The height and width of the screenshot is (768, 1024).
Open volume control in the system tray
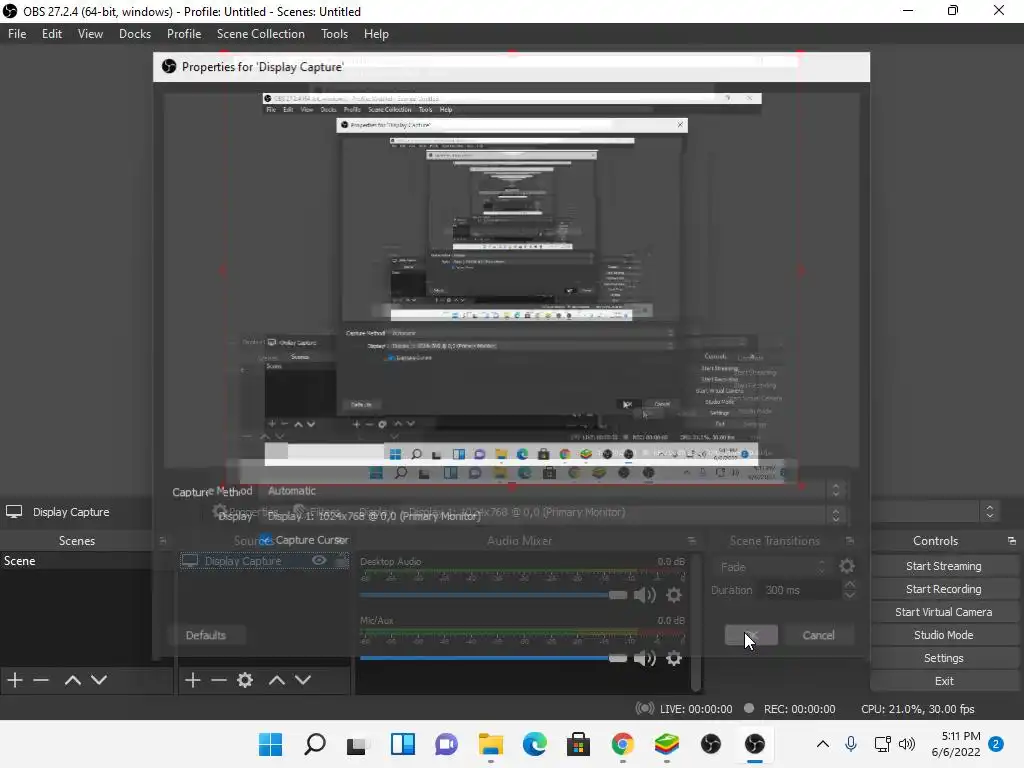[x=906, y=744]
